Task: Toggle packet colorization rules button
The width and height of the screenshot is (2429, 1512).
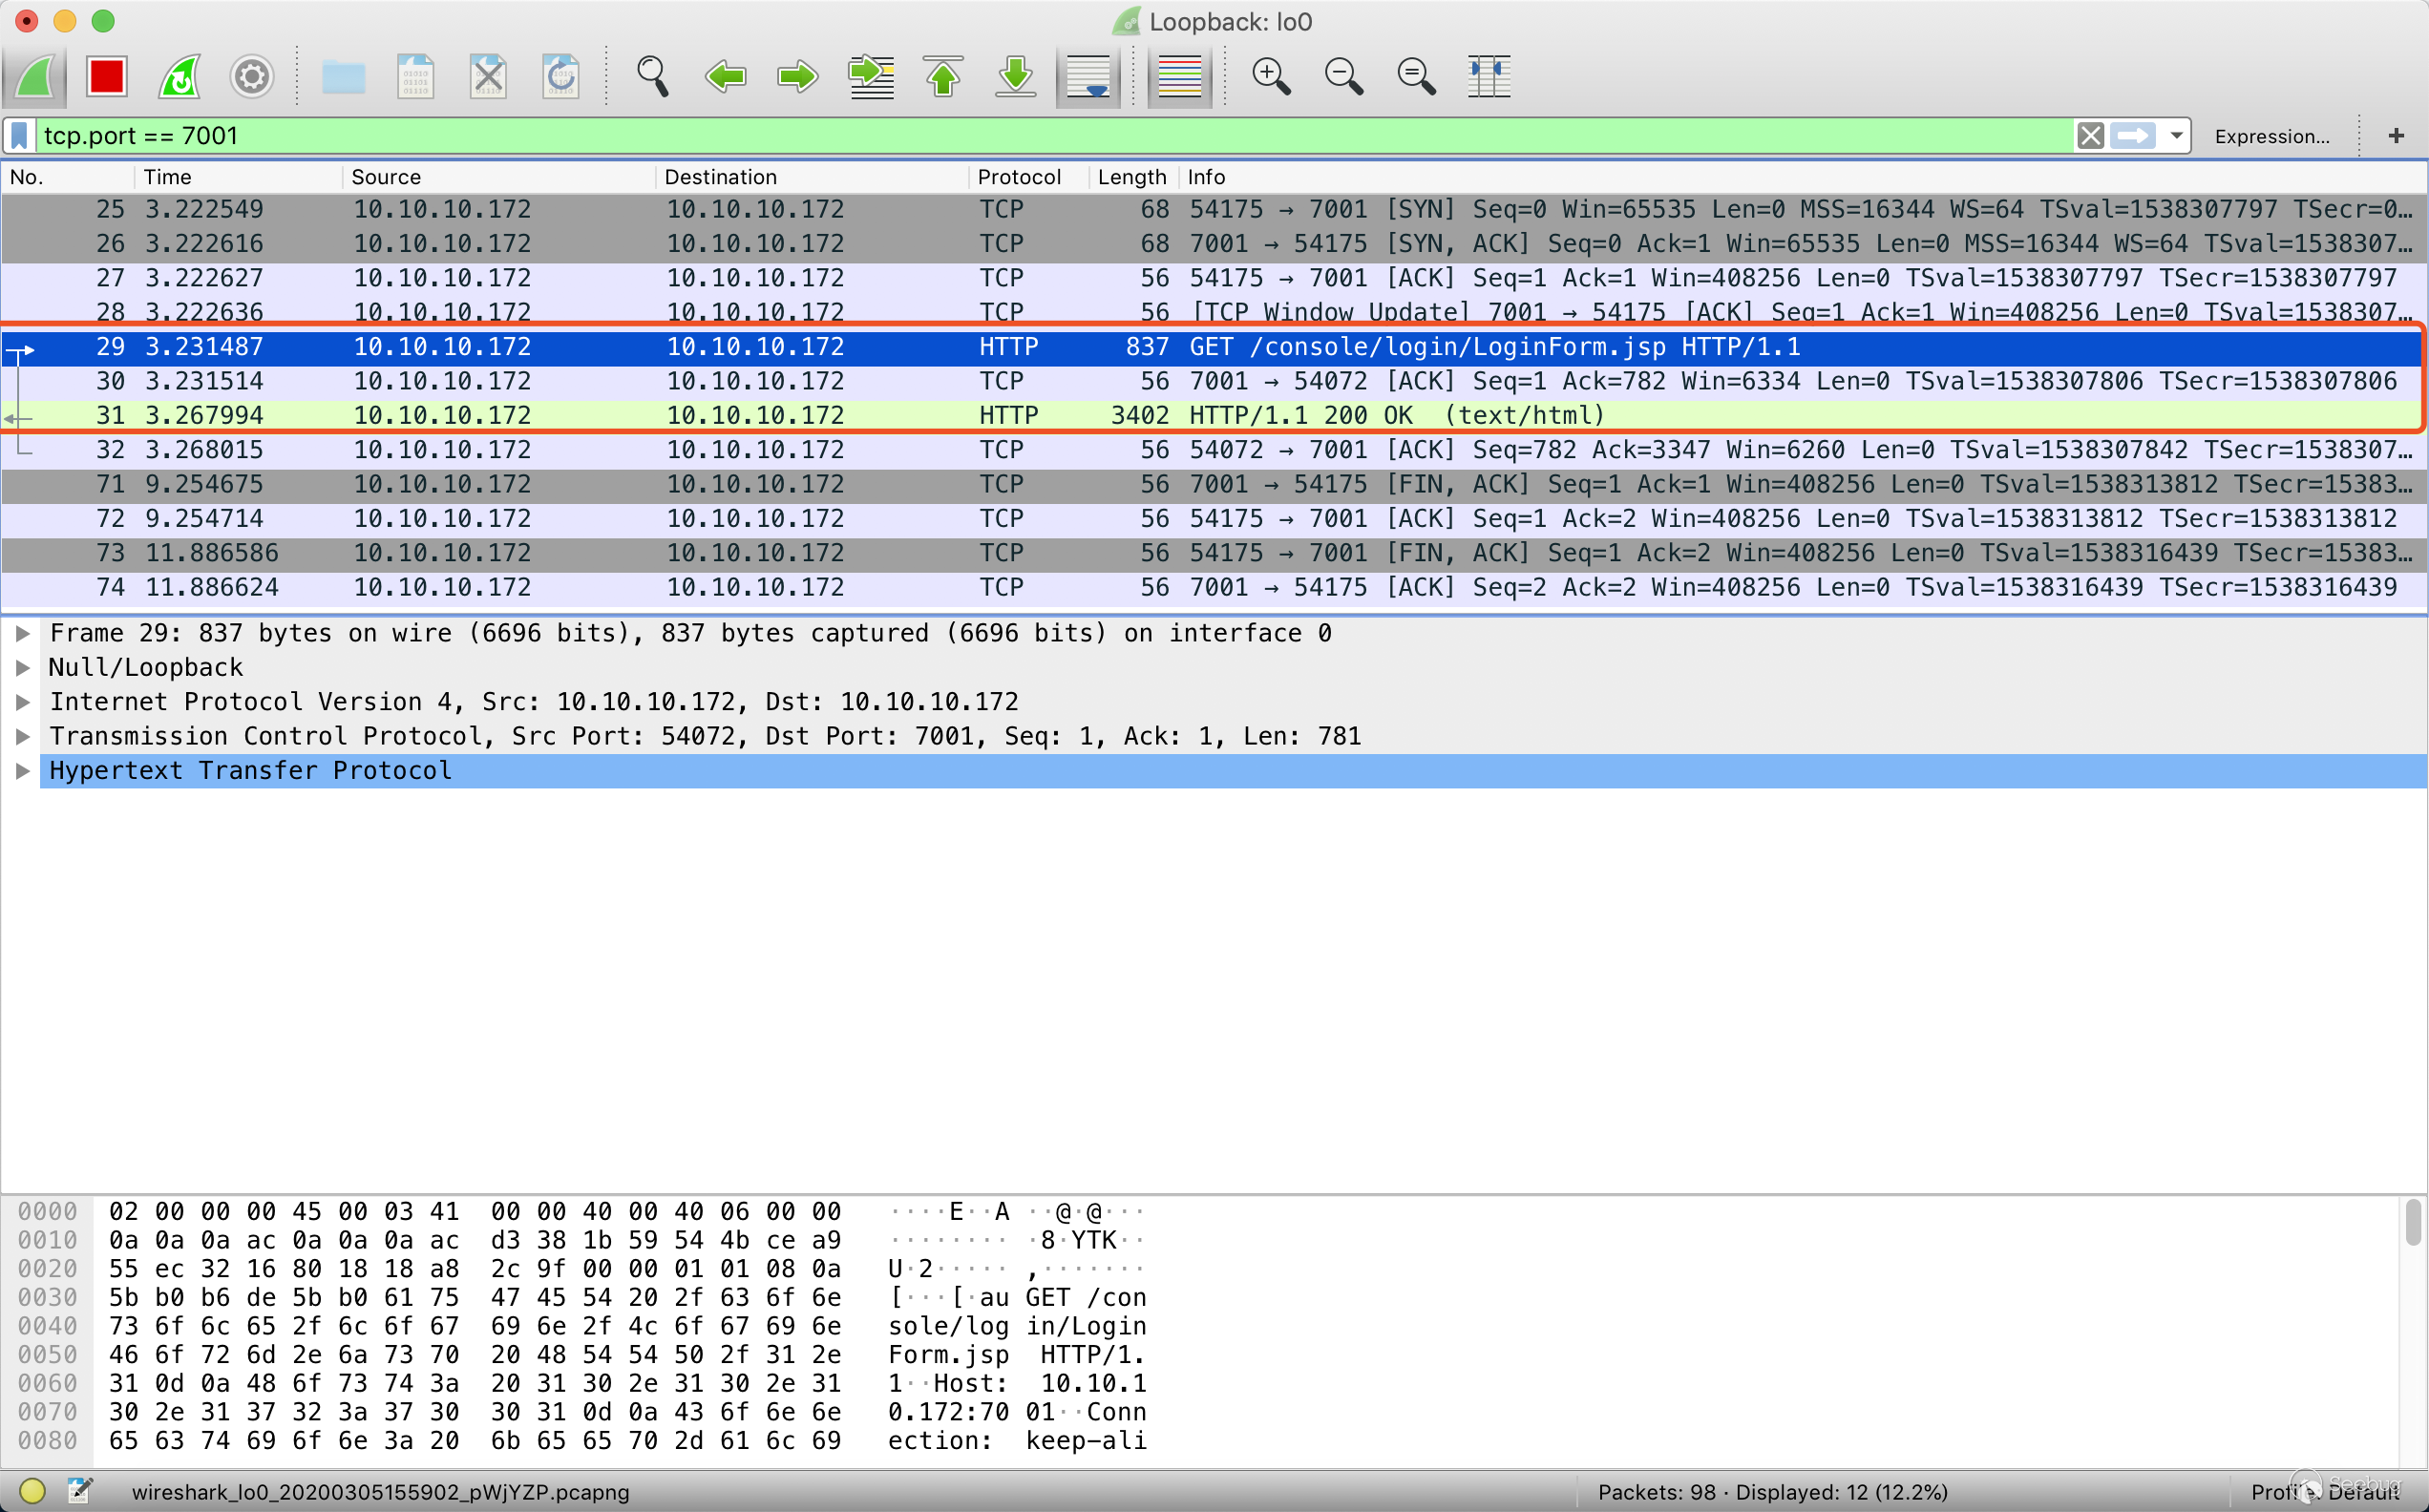Action: click(x=1179, y=76)
